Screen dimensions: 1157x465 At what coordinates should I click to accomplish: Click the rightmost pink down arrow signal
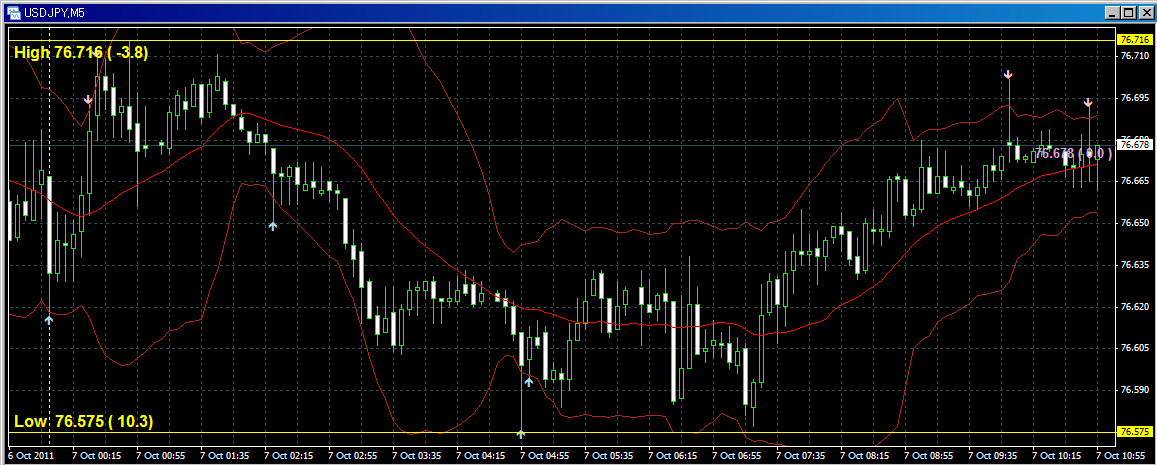pos(1089,103)
